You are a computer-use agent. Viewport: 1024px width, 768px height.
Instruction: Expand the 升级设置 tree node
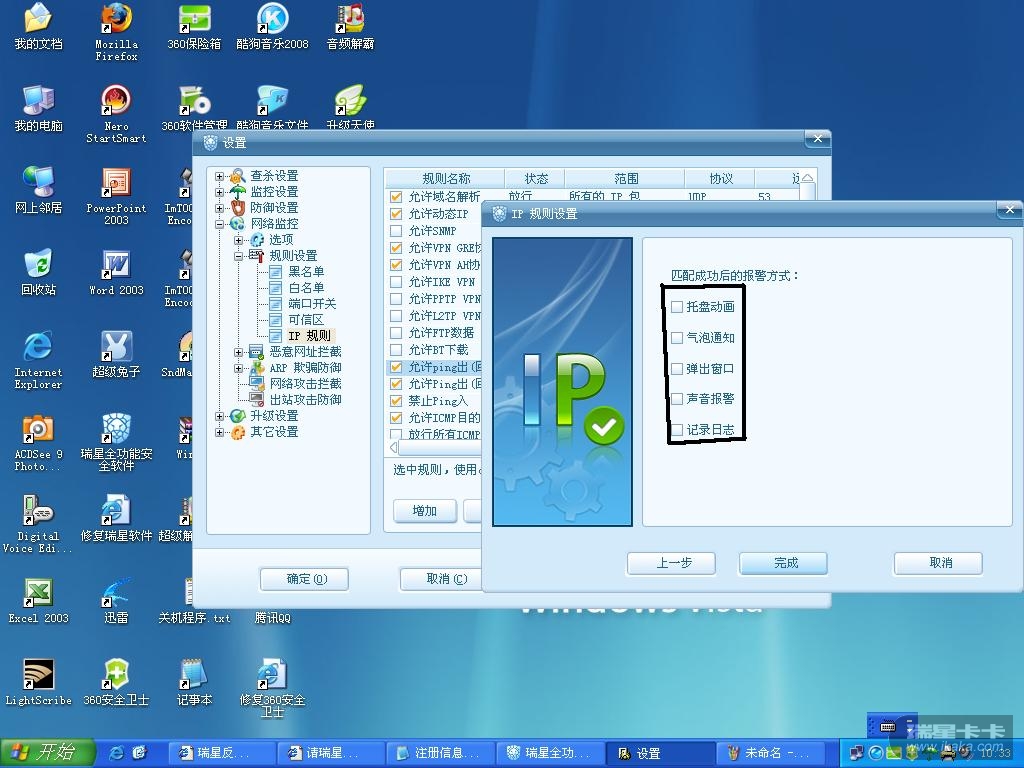click(220, 416)
